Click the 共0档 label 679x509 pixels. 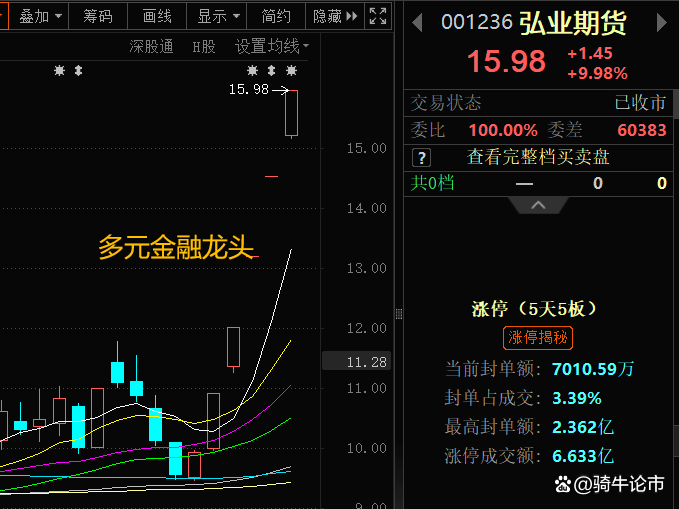coord(432,183)
